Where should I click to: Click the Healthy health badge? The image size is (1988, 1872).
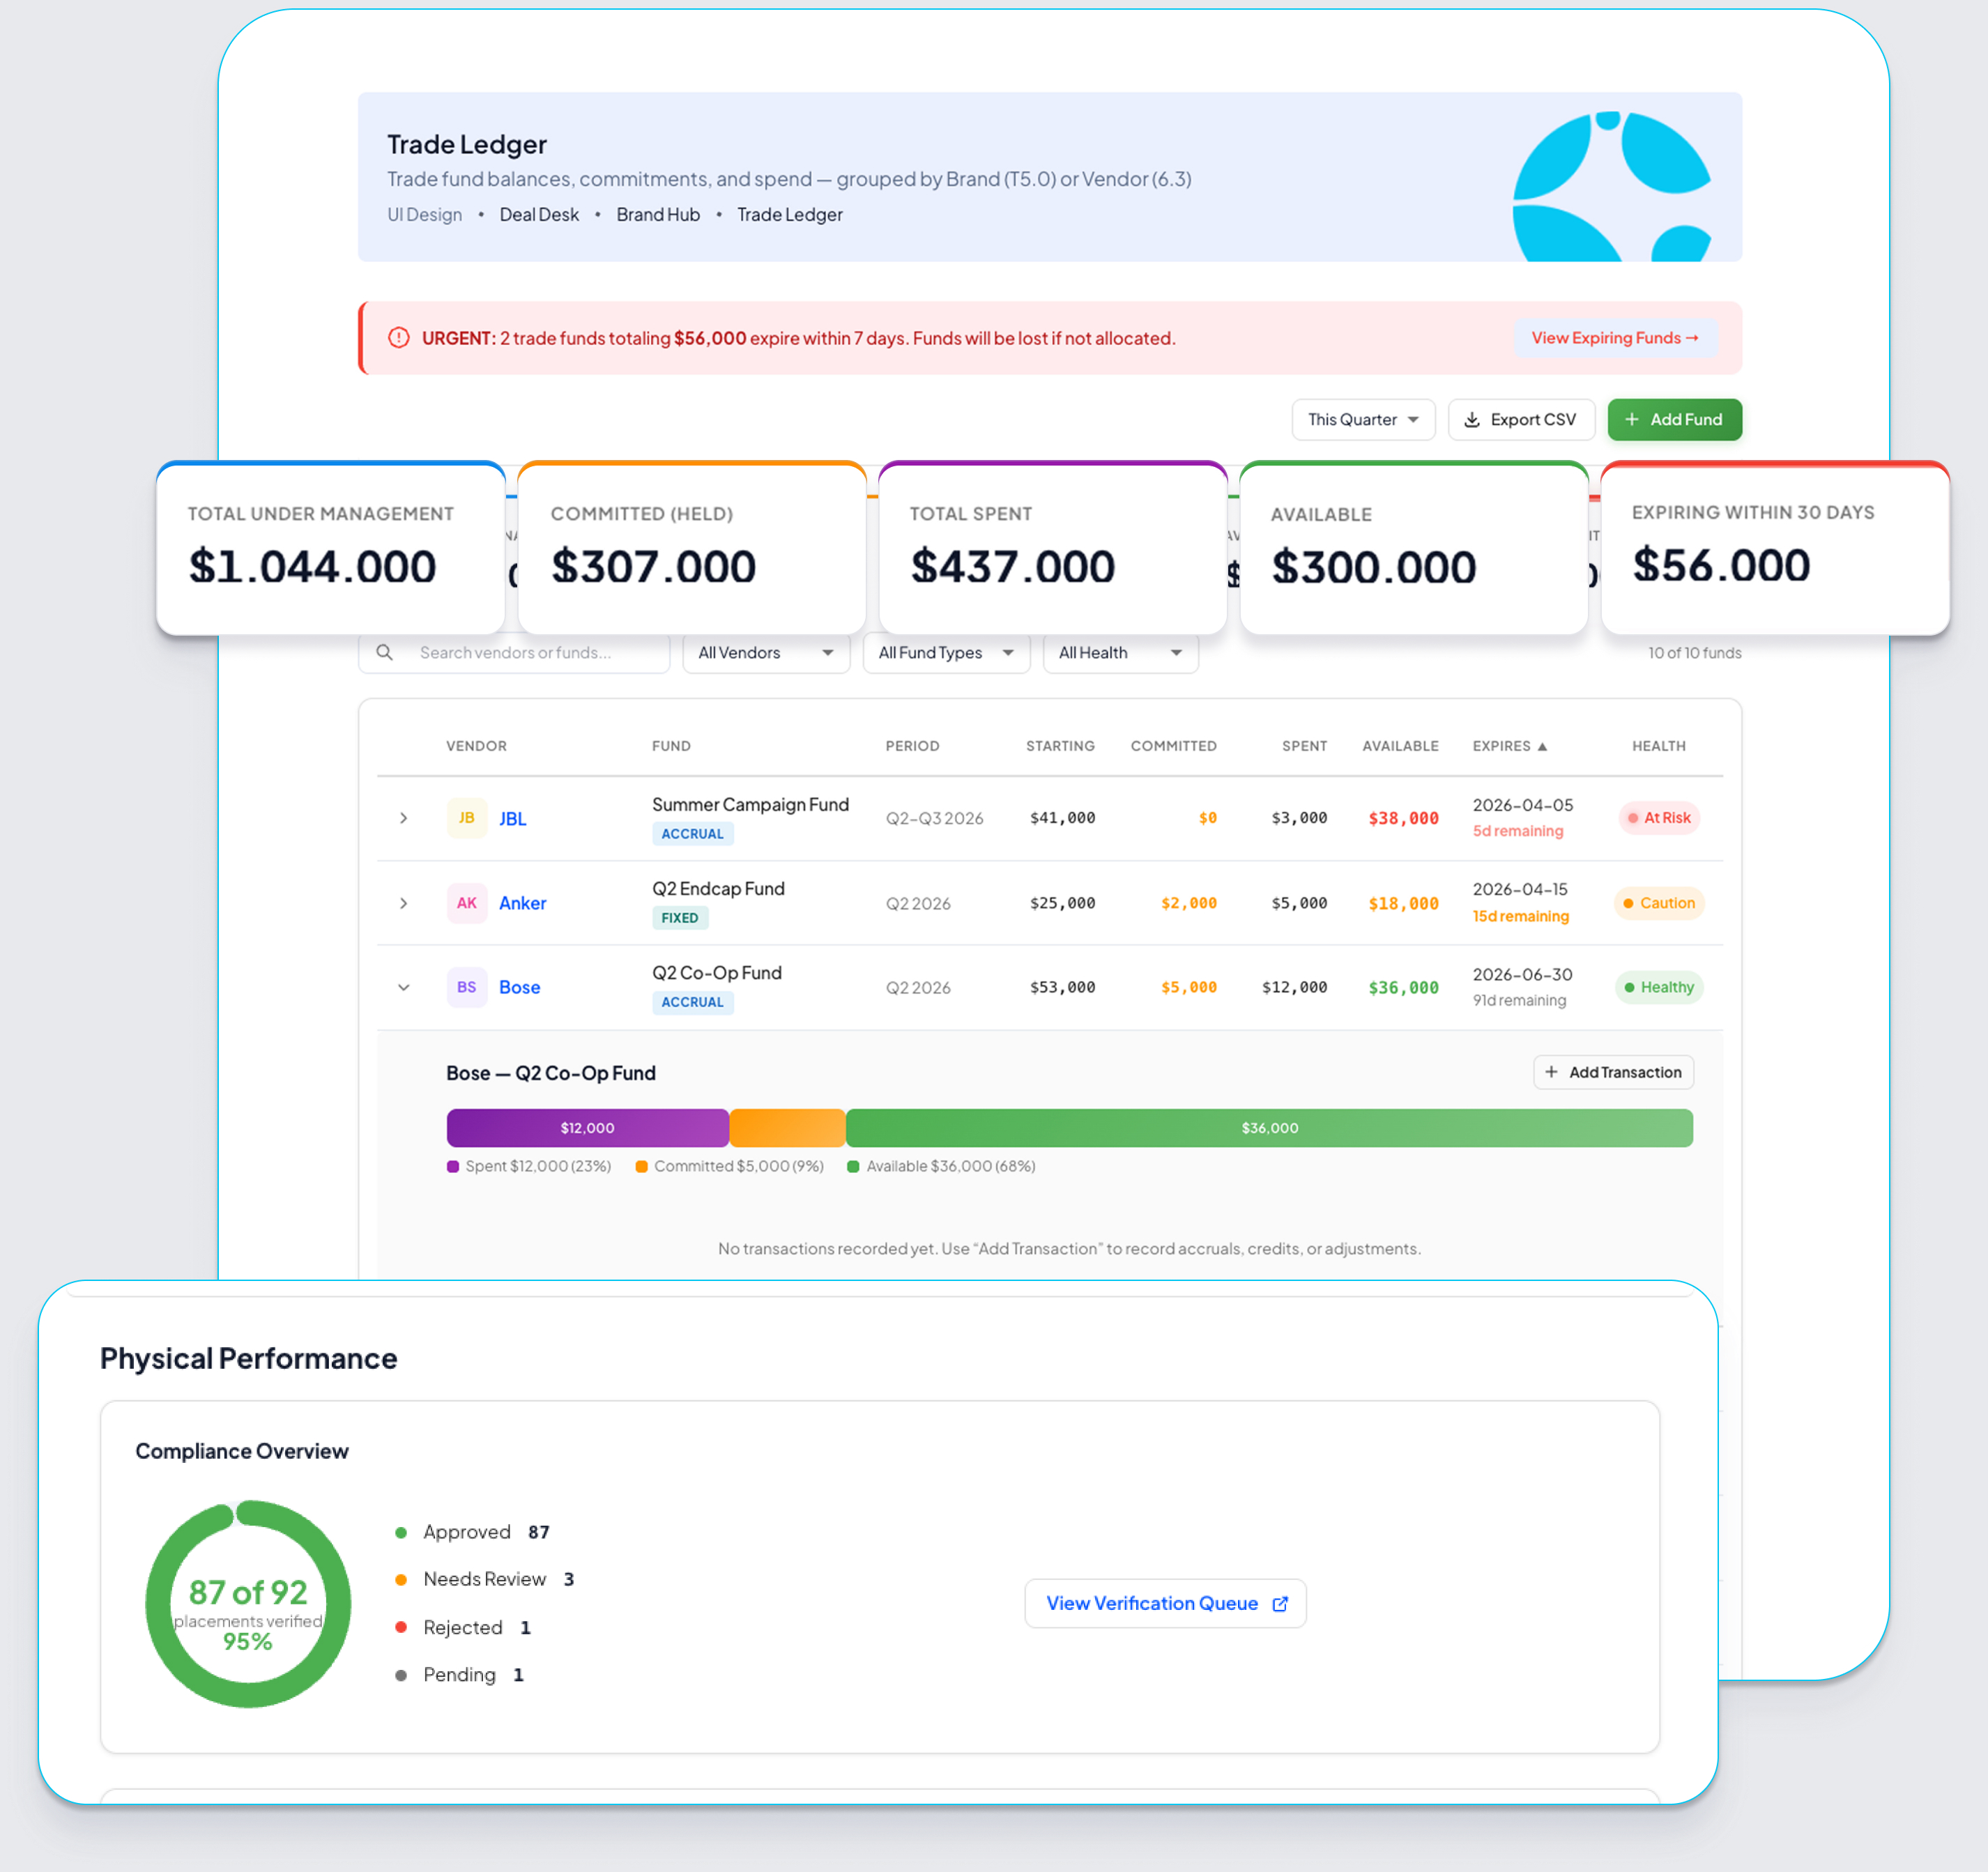pyautogui.click(x=1660, y=987)
